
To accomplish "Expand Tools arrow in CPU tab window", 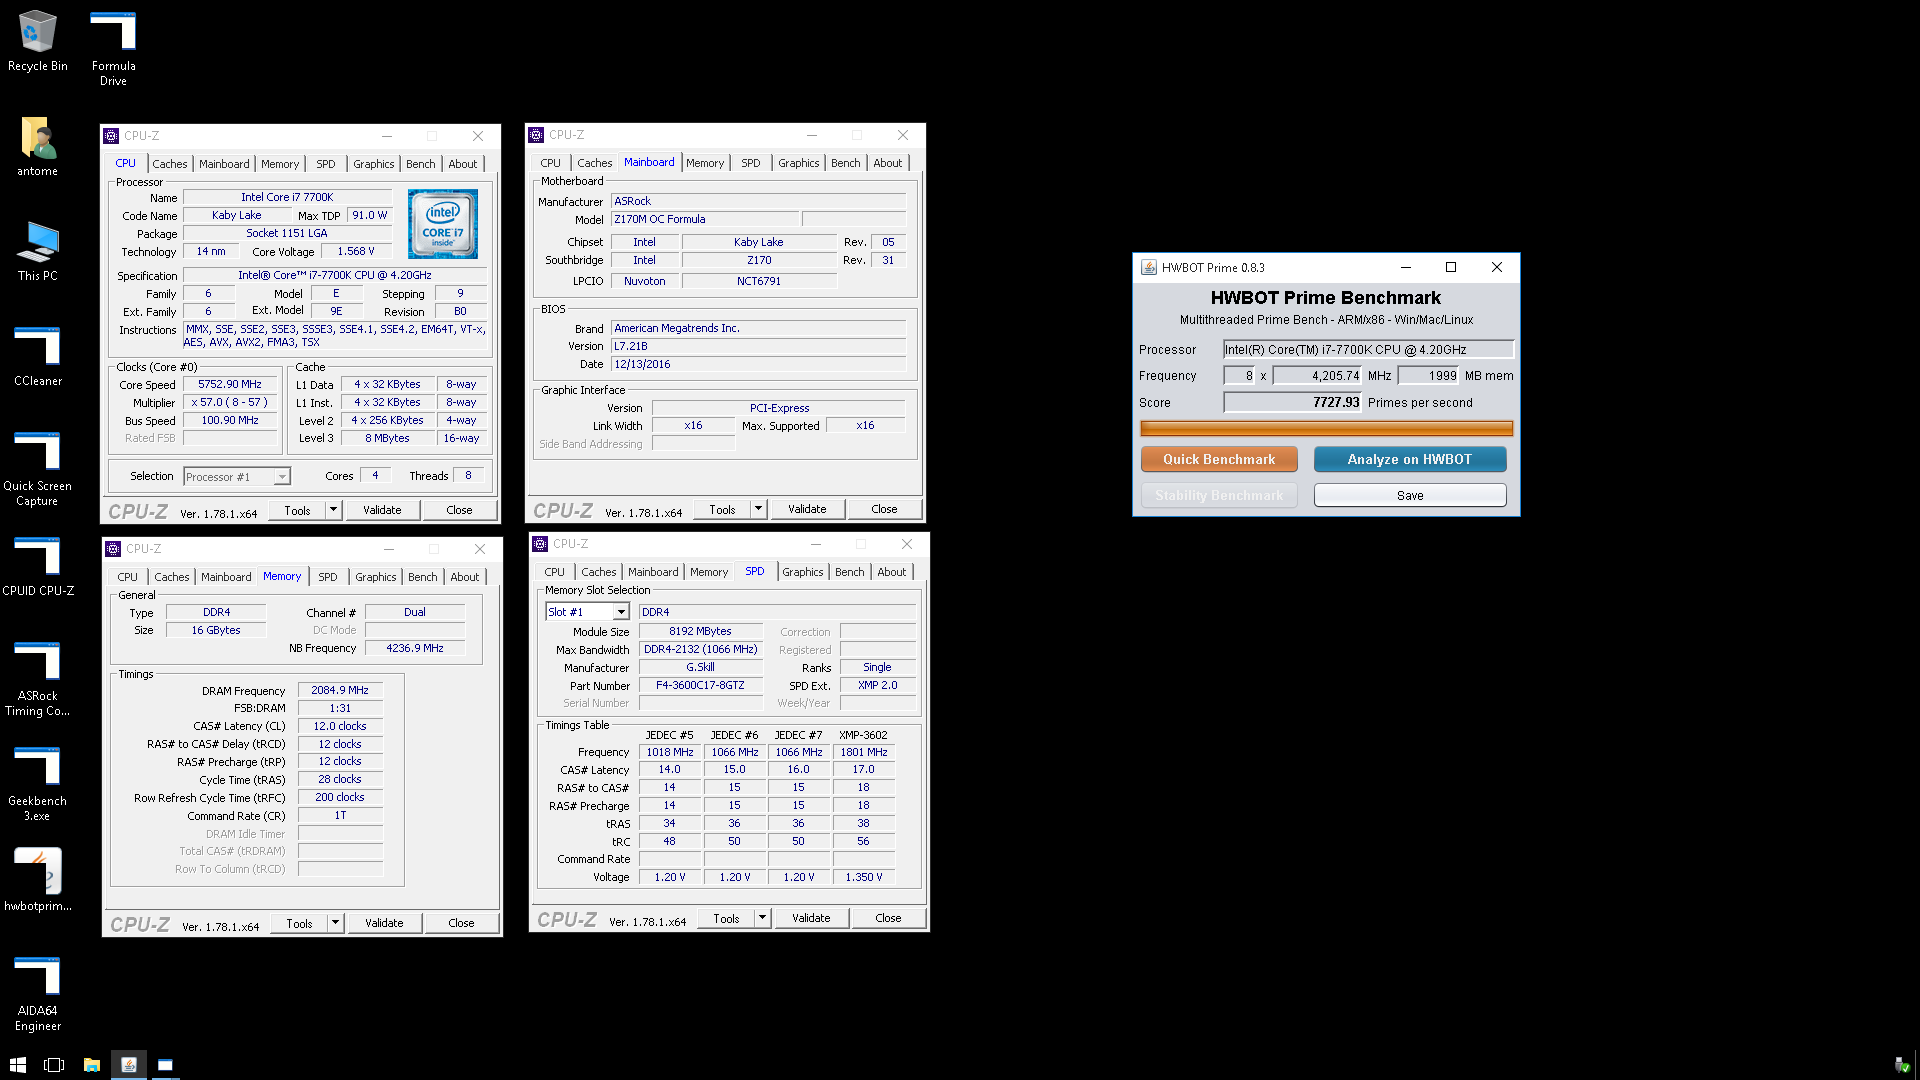I will (334, 510).
